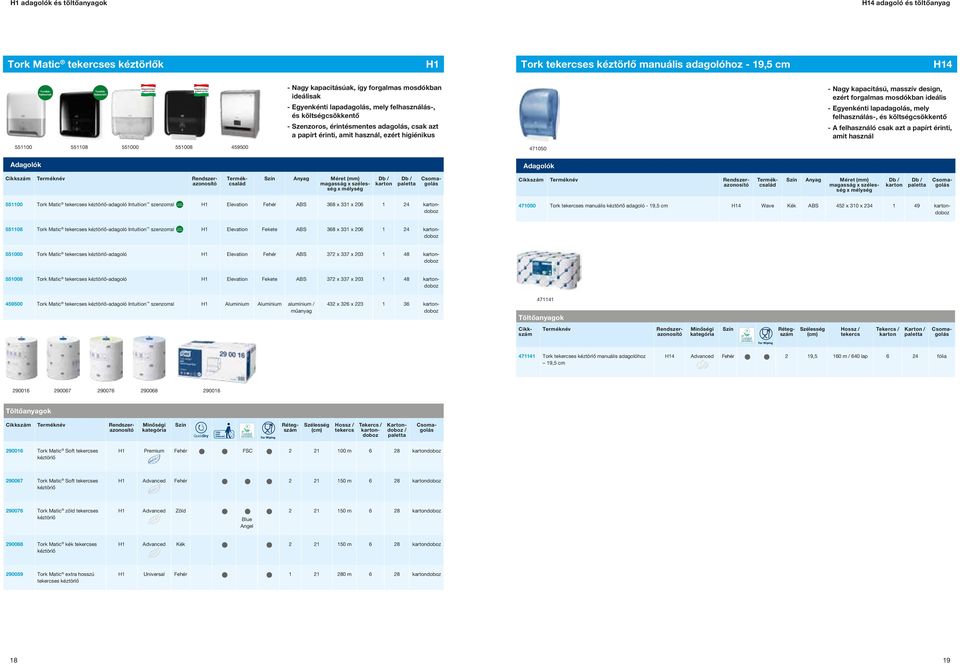Image resolution: width=960 pixels, height=664 pixels.
Task: Click the 'Tork Matic® tekercses kéztörlők' H1 banner
Action: coord(223,64)
